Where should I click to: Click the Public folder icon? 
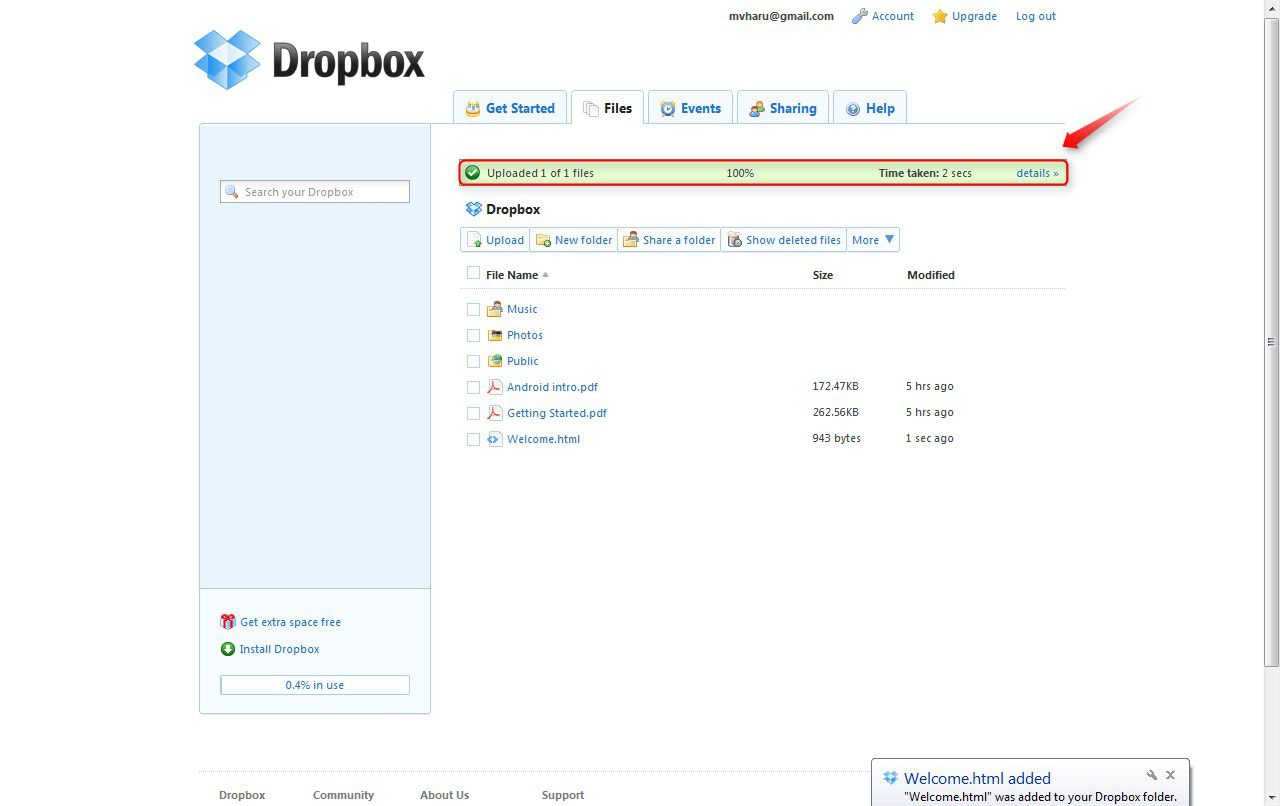tap(494, 361)
